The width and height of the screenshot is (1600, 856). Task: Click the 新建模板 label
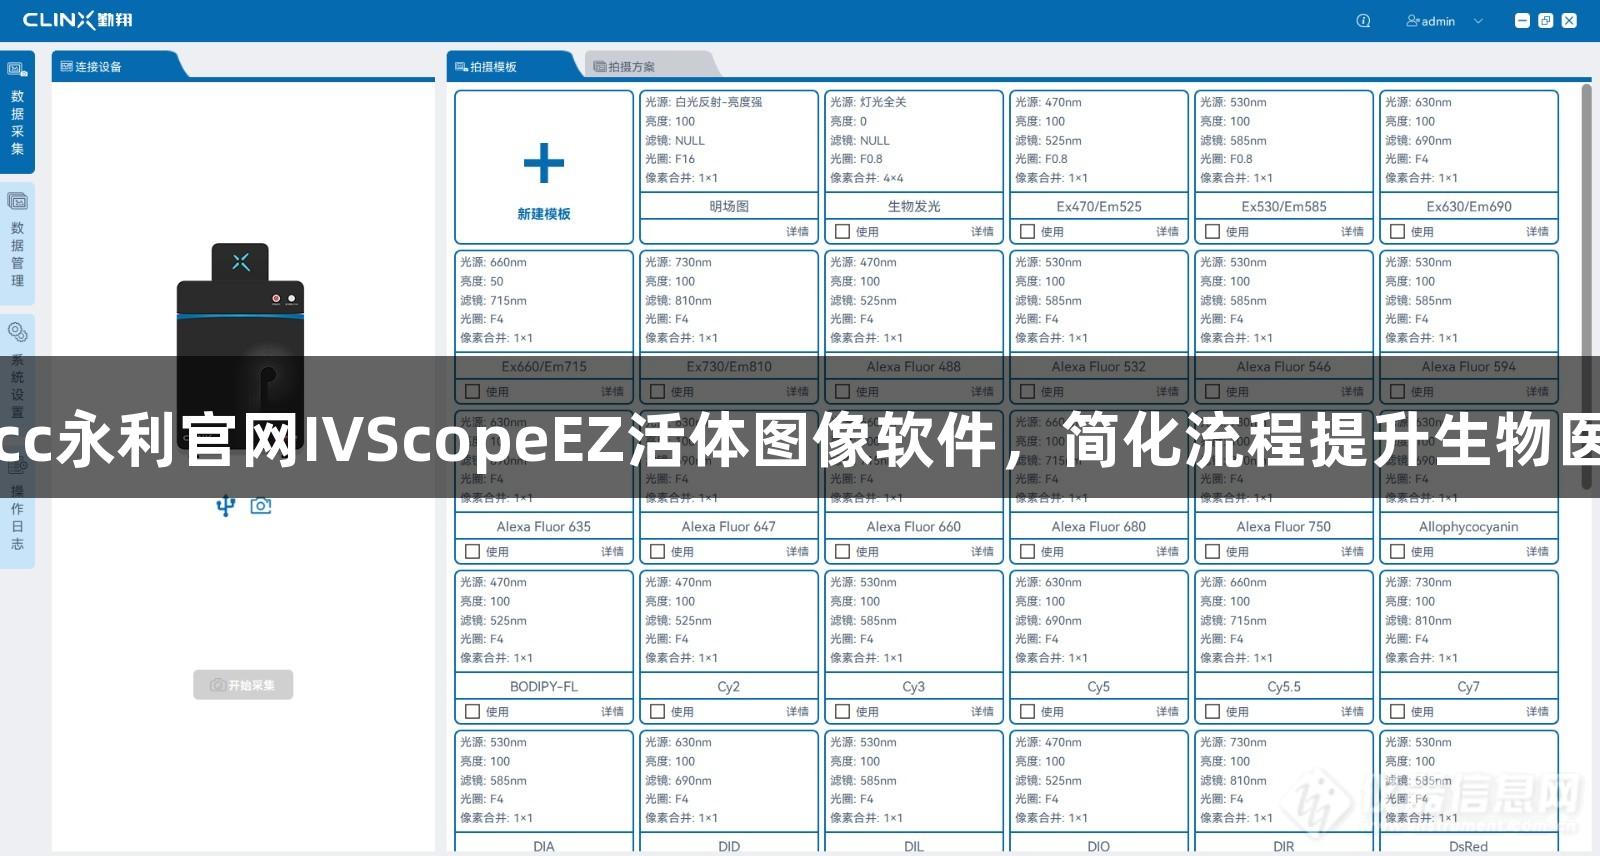point(544,214)
